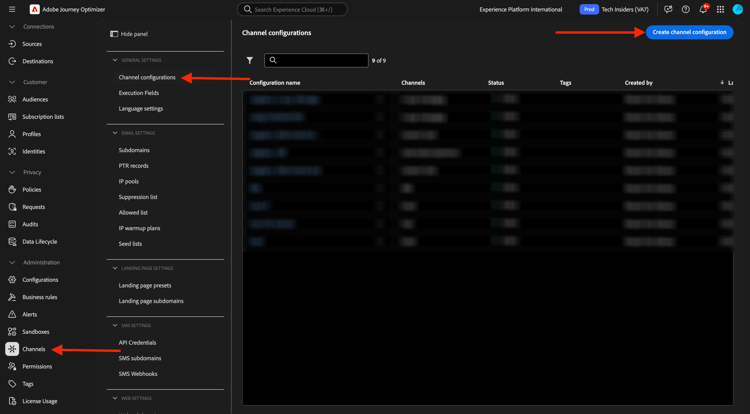The height and width of the screenshot is (414, 750).
Task: Open the Data Lifecycle icon
Action: tap(12, 241)
